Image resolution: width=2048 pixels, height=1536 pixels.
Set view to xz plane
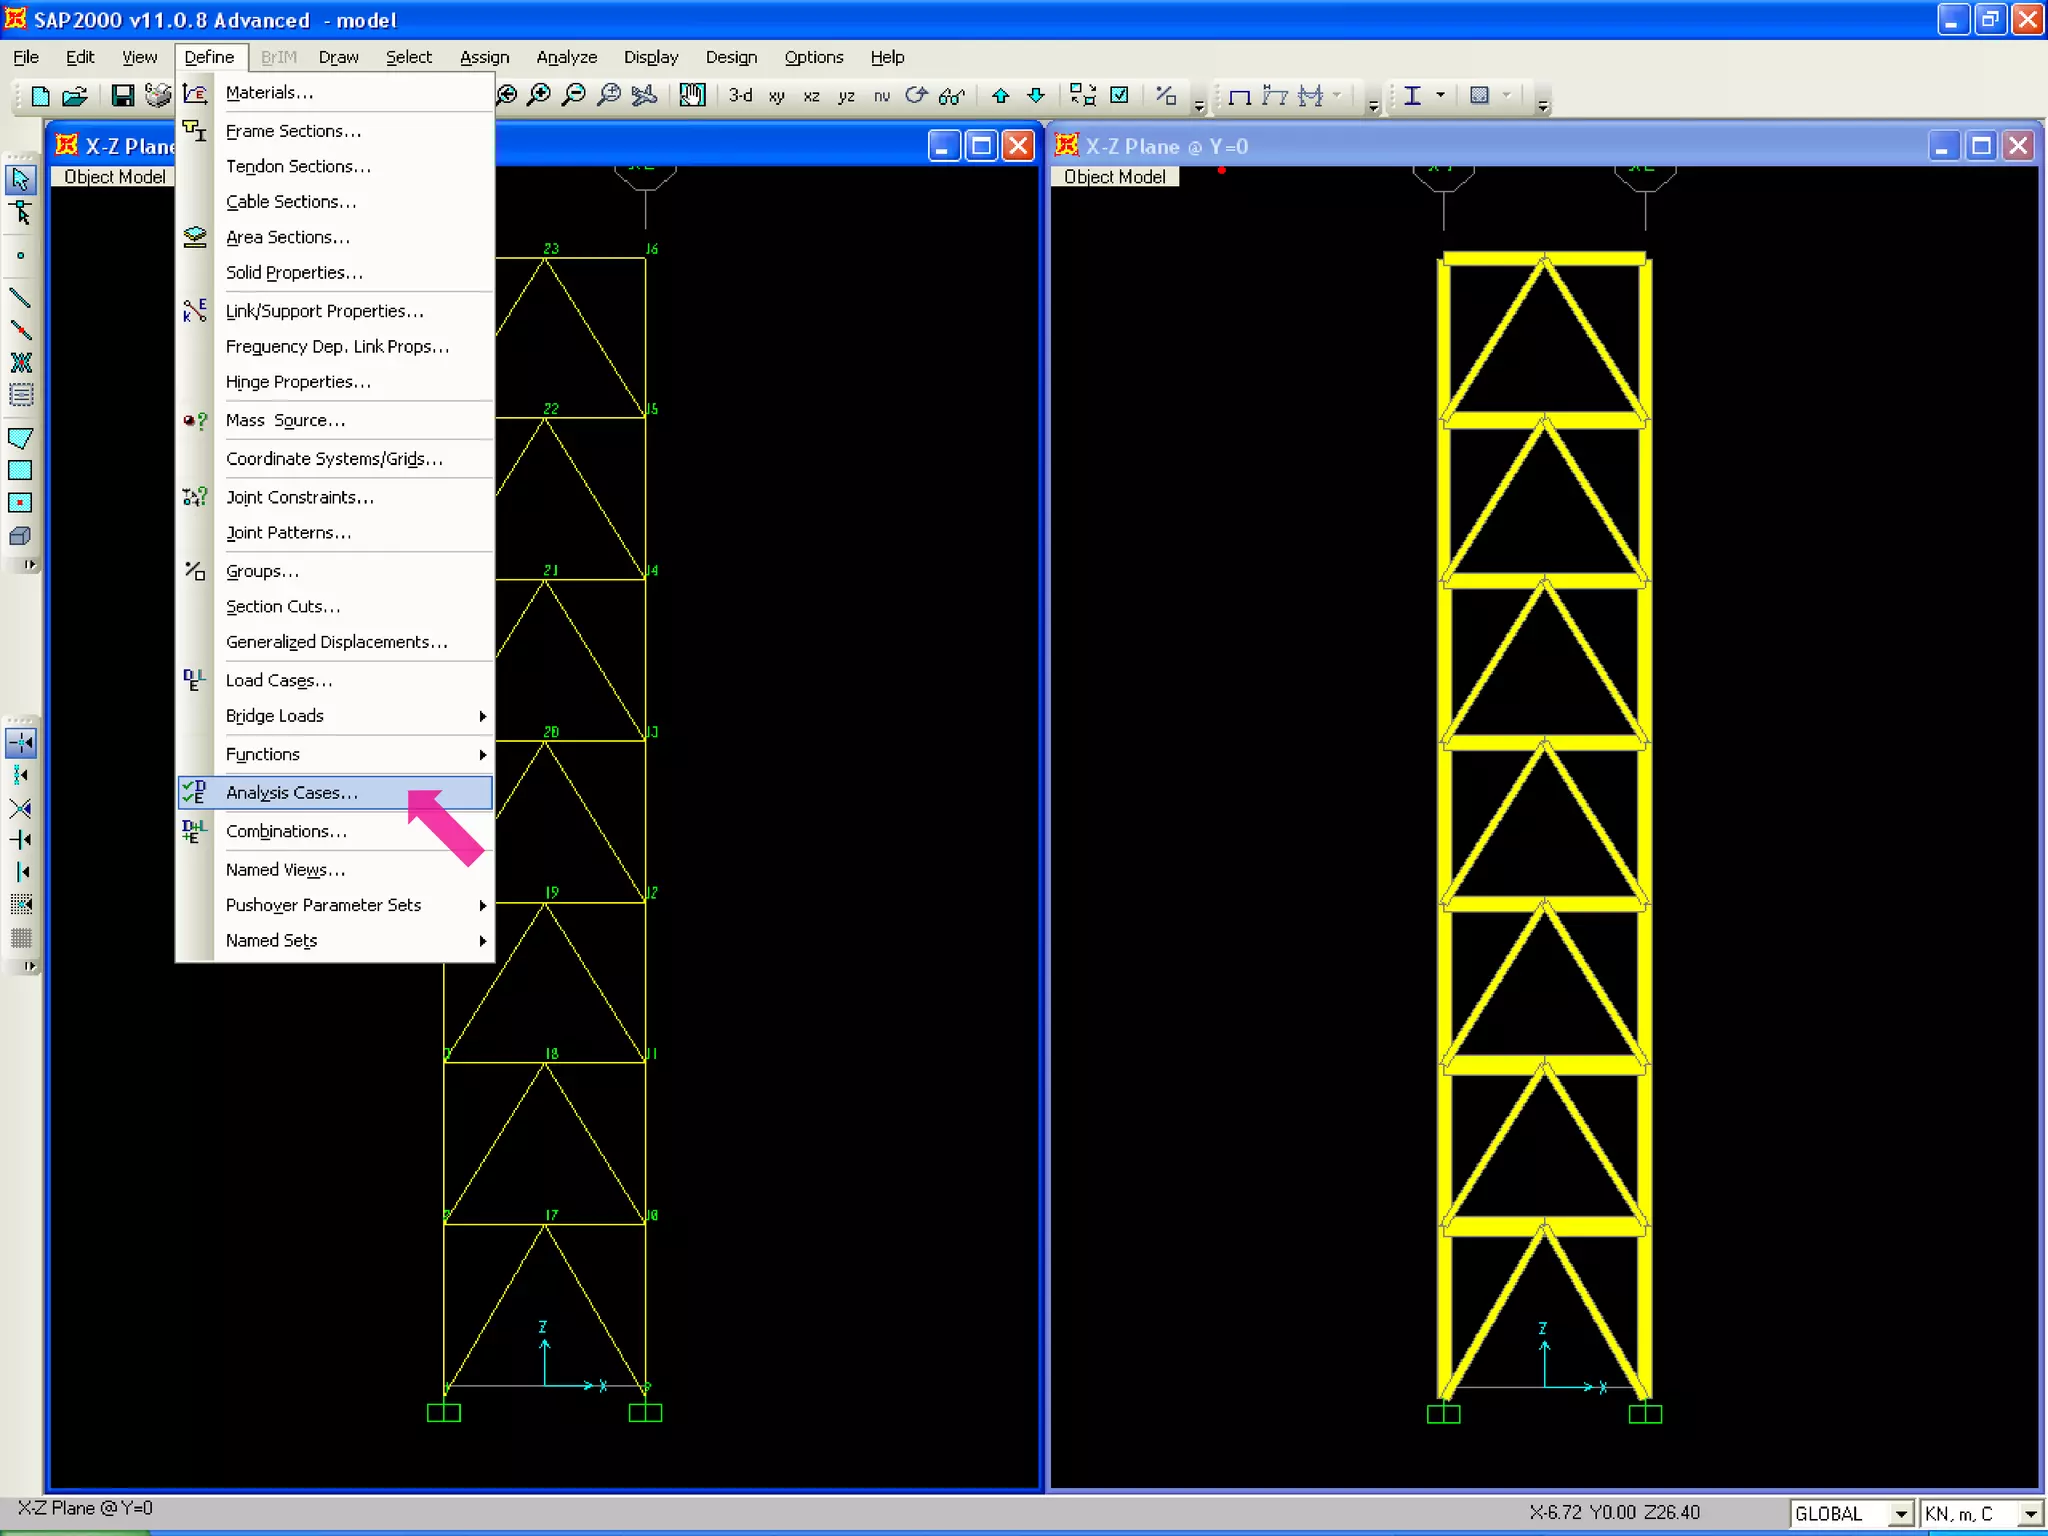[811, 96]
